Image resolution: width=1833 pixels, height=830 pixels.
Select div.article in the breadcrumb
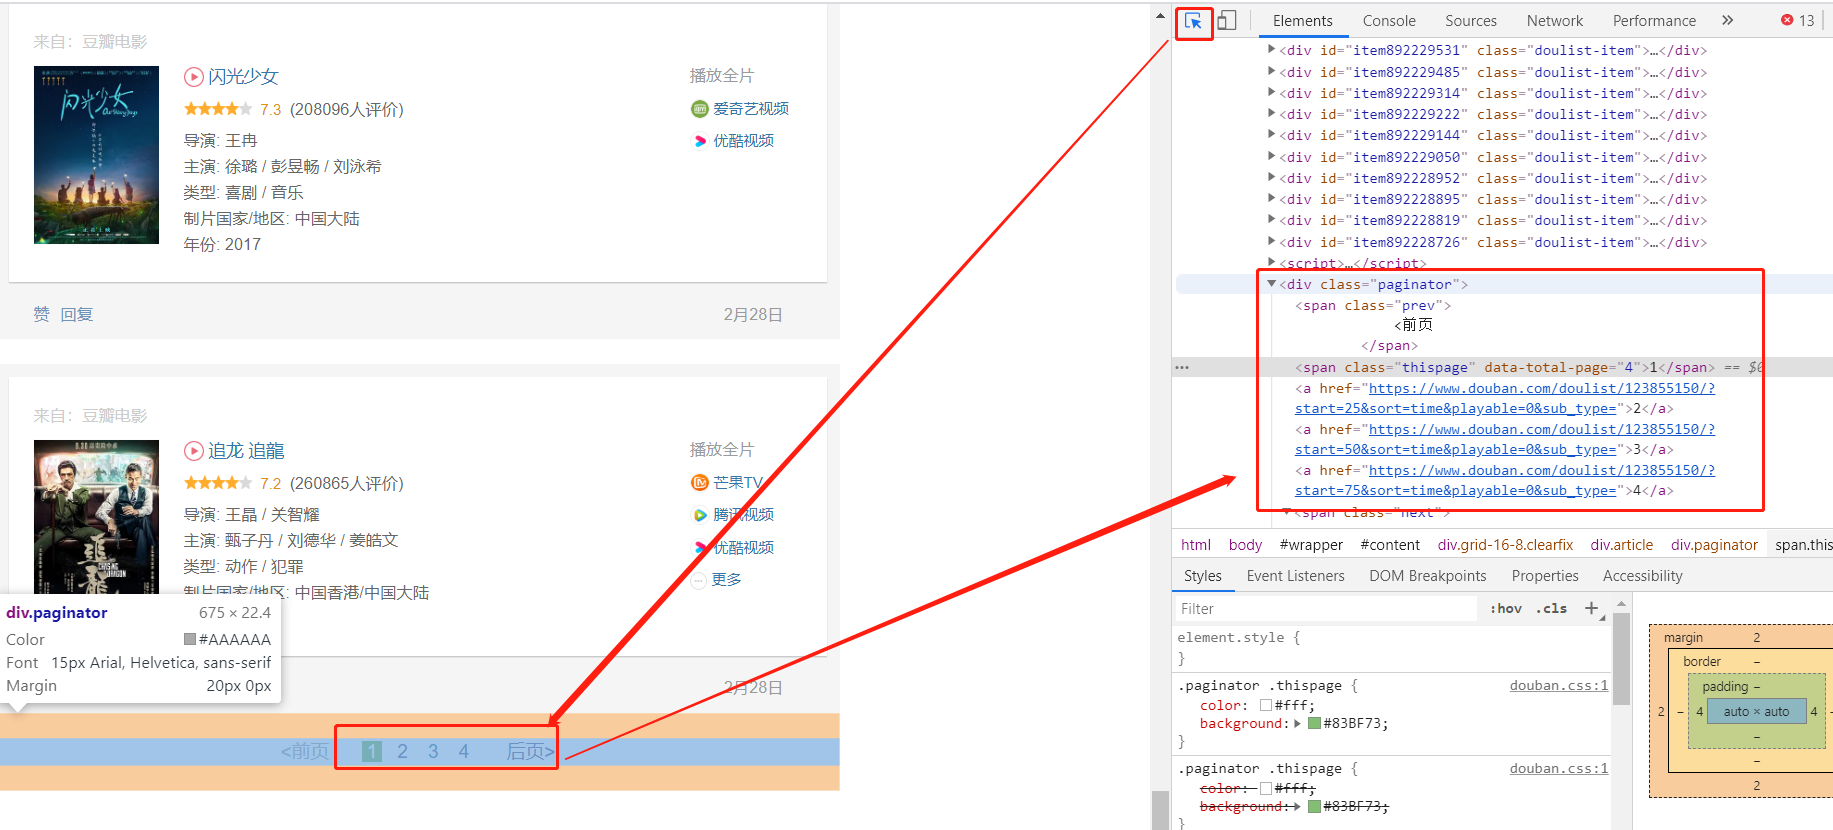(1622, 545)
